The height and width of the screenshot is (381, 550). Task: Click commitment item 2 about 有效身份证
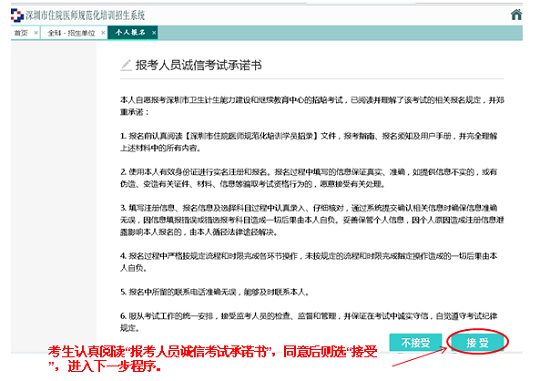coord(309,178)
